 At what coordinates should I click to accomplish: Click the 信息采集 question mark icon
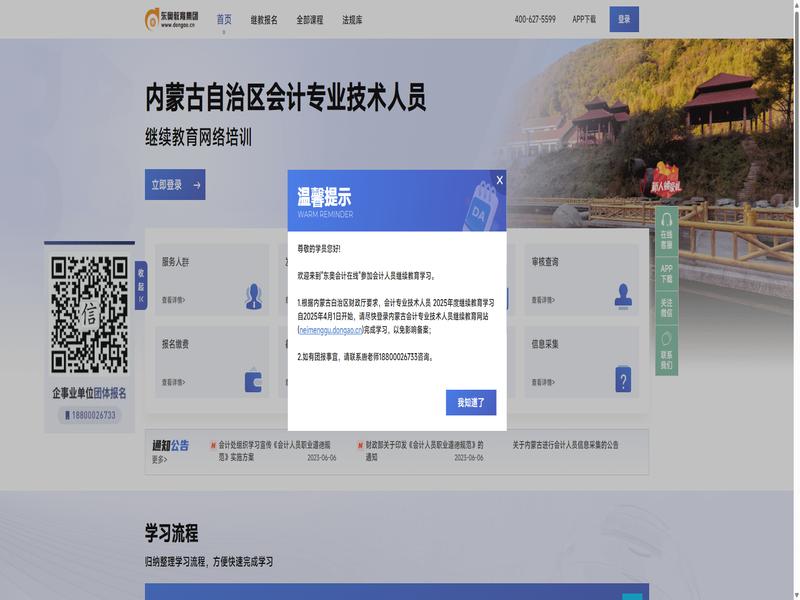[x=623, y=379]
